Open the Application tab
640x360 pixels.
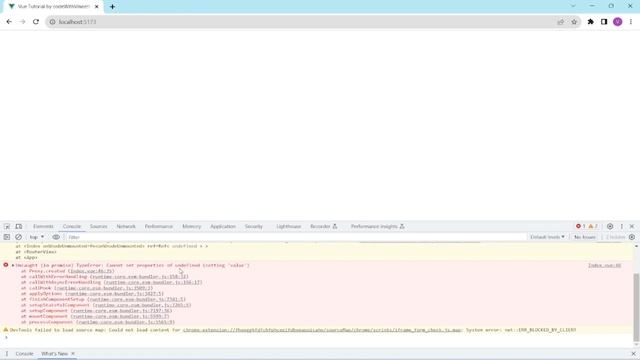tap(223, 227)
